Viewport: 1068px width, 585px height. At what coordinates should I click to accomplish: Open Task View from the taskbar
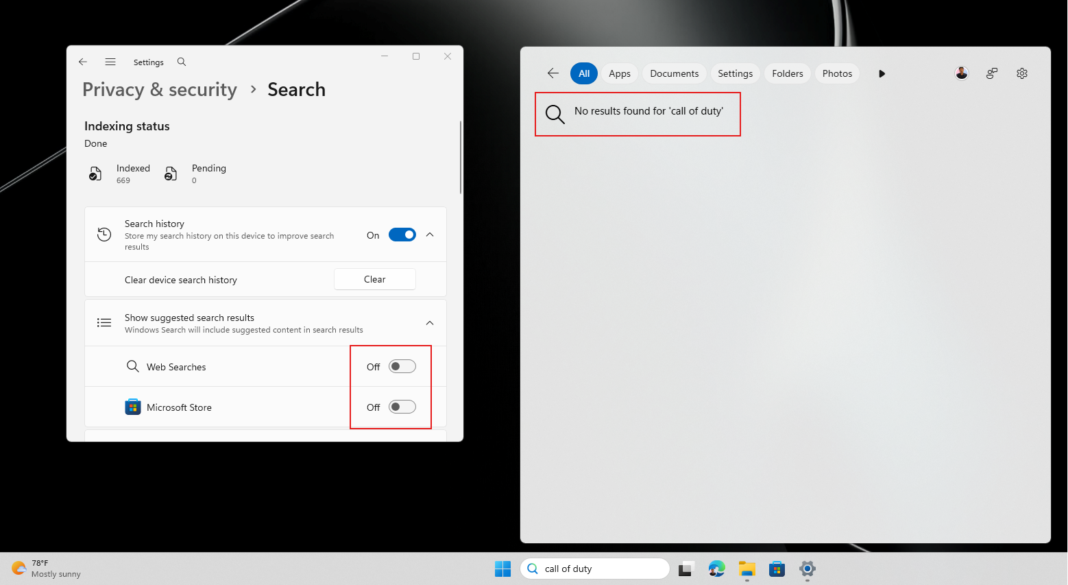tap(686, 569)
